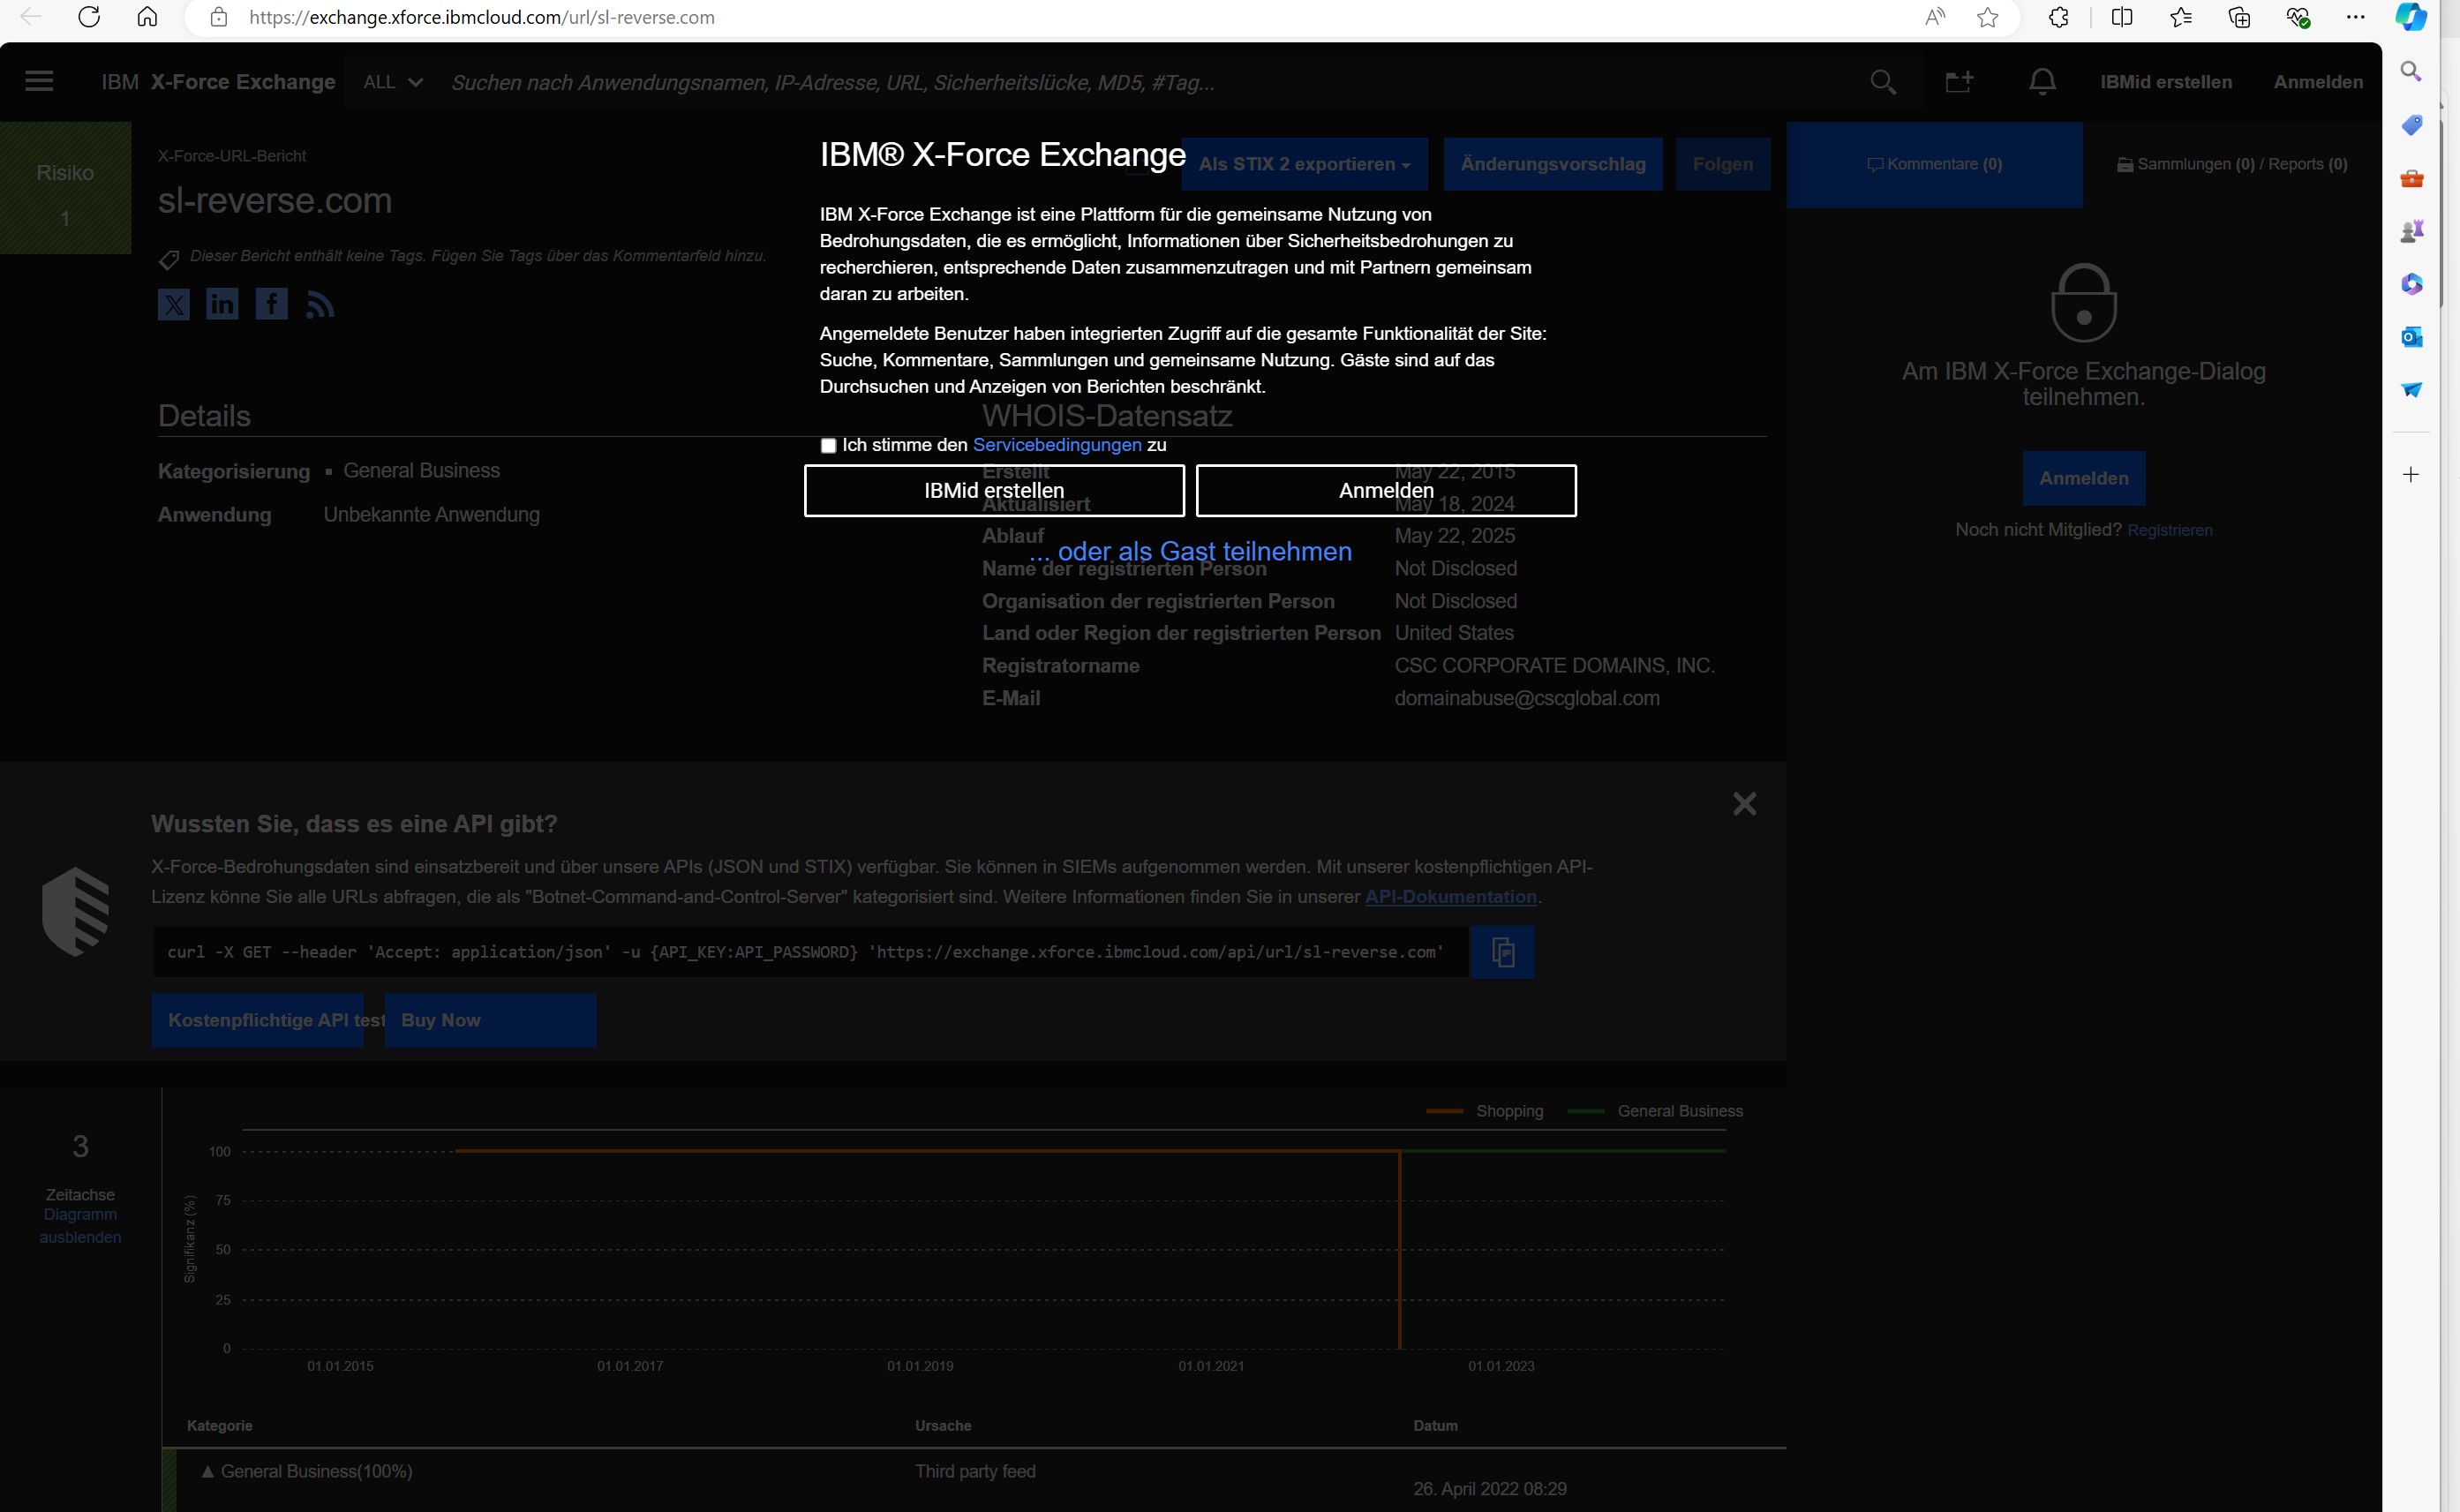
Task: Click the domainabuse@cscglobal.com email value
Action: tap(1527, 698)
